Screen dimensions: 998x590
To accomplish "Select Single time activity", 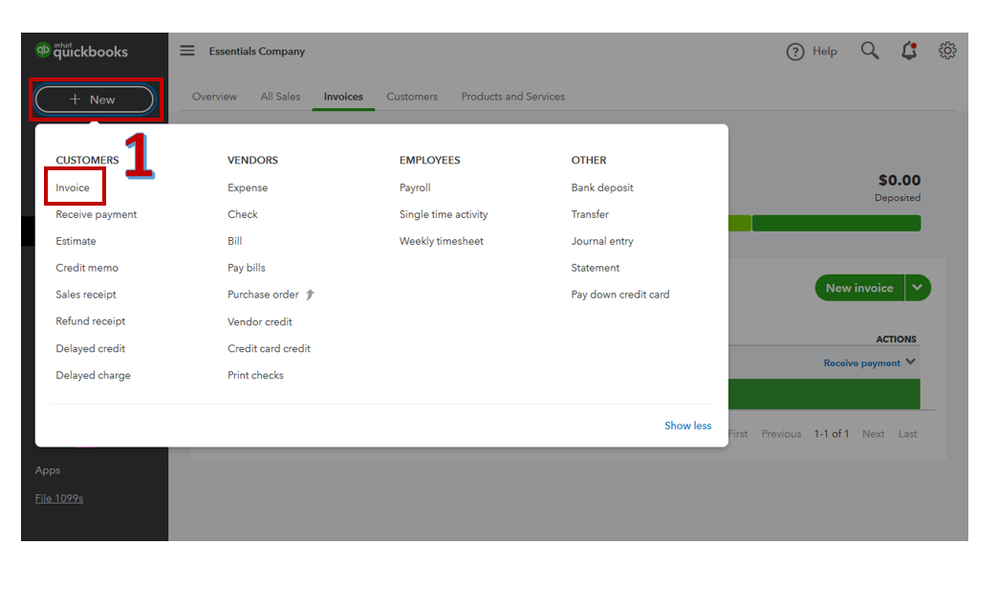I will pos(444,214).
